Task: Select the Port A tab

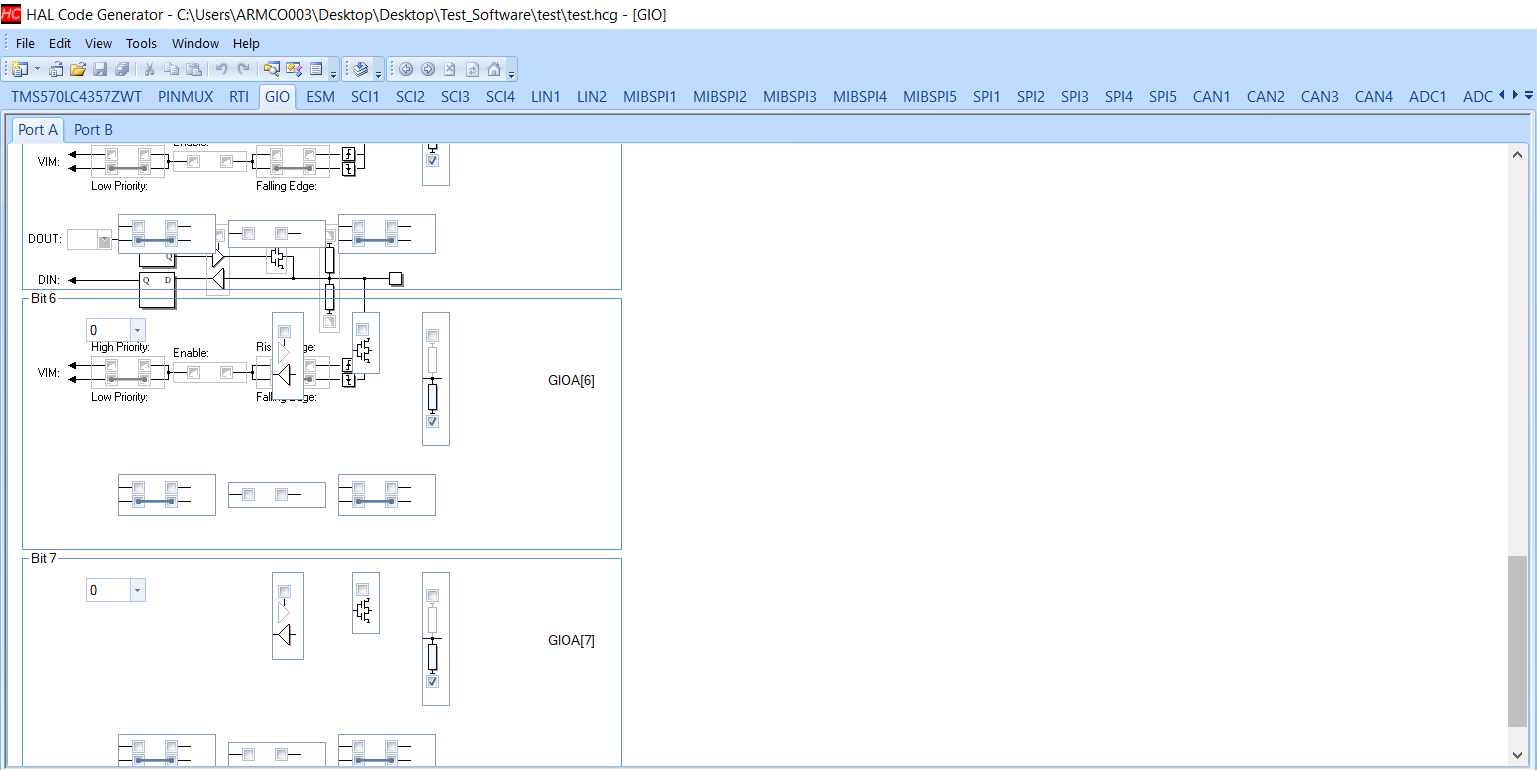Action: tap(38, 129)
